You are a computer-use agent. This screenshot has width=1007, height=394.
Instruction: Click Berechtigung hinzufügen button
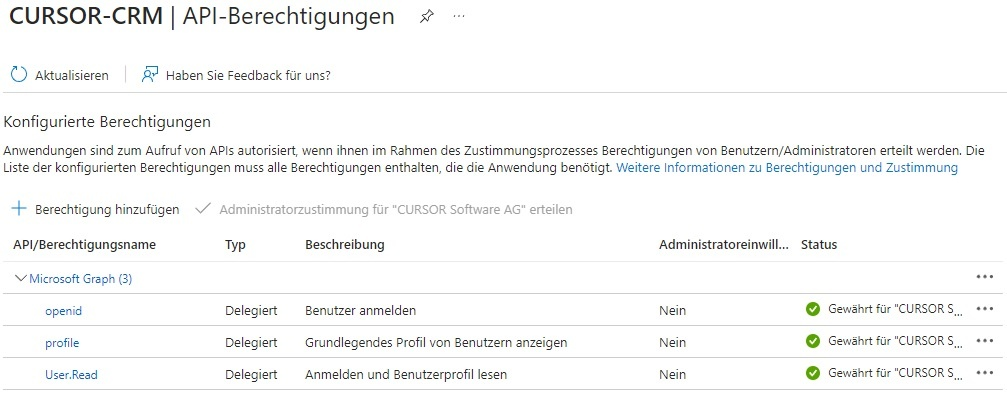96,209
